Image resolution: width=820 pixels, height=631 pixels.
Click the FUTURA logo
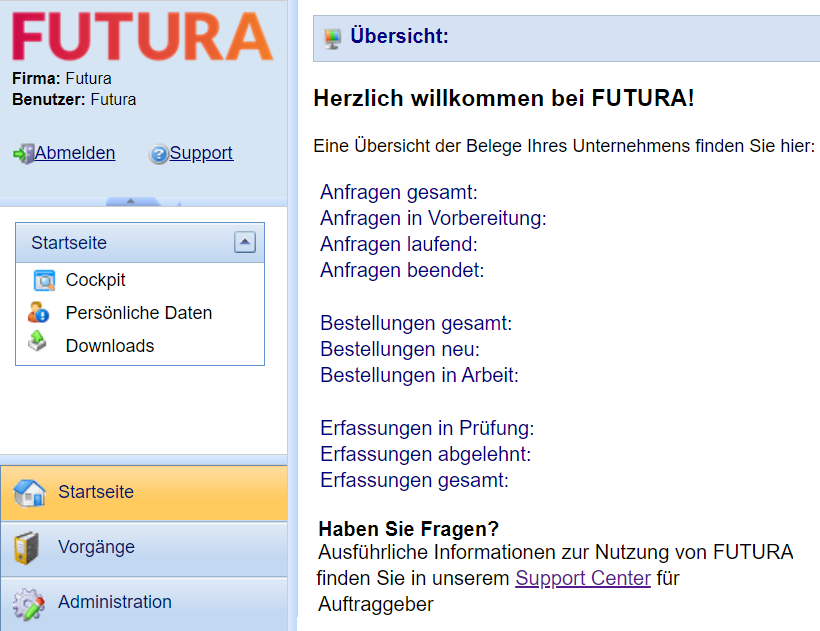142,35
